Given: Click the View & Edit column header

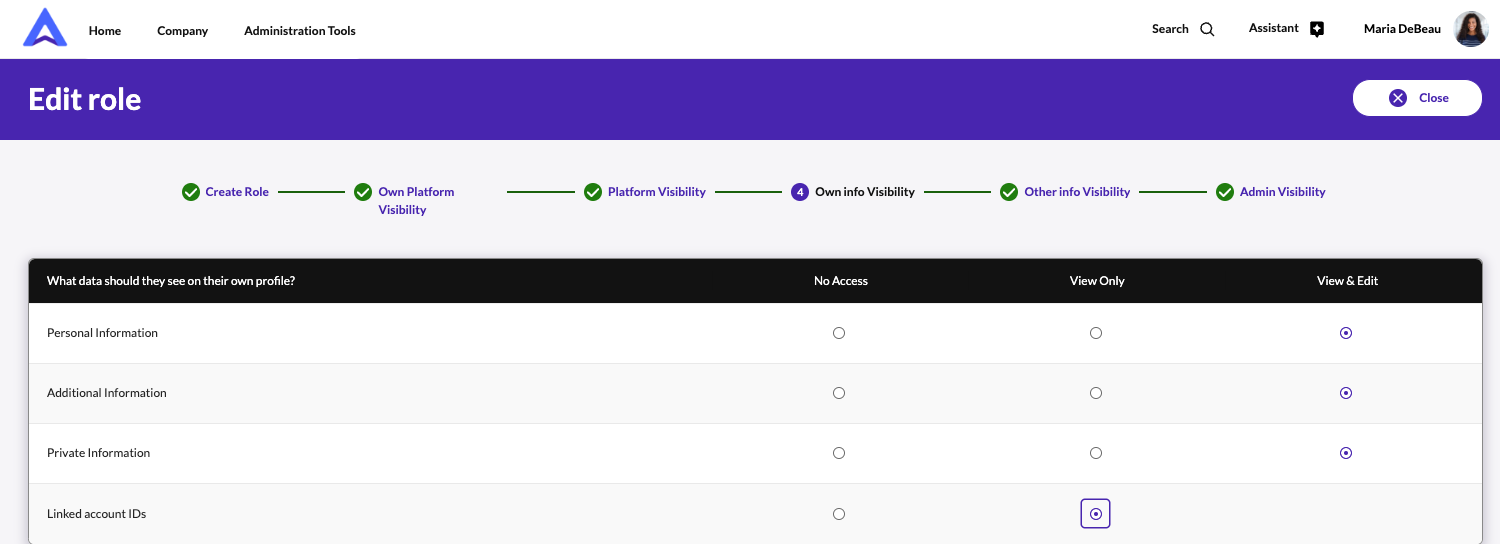Looking at the screenshot, I should tap(1347, 281).
